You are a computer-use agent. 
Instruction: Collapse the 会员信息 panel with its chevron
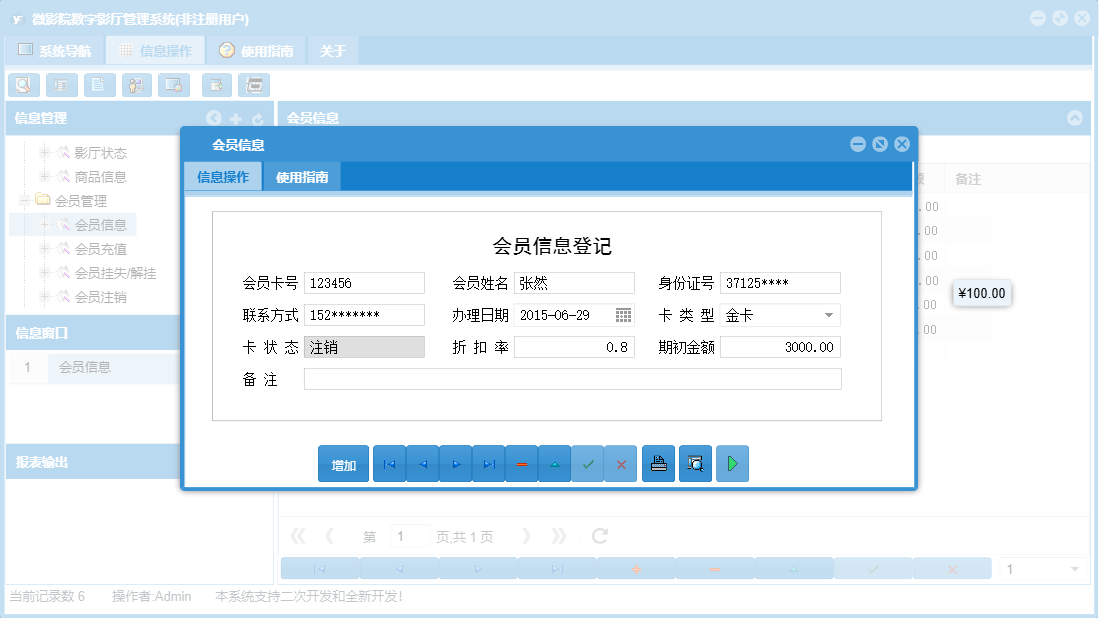(x=1075, y=117)
